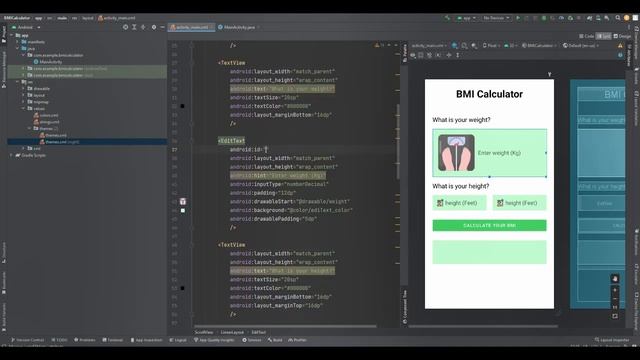Click the Clear constraints icon in design toolbar
Viewport: 640px width, 360px height.
[429, 55]
